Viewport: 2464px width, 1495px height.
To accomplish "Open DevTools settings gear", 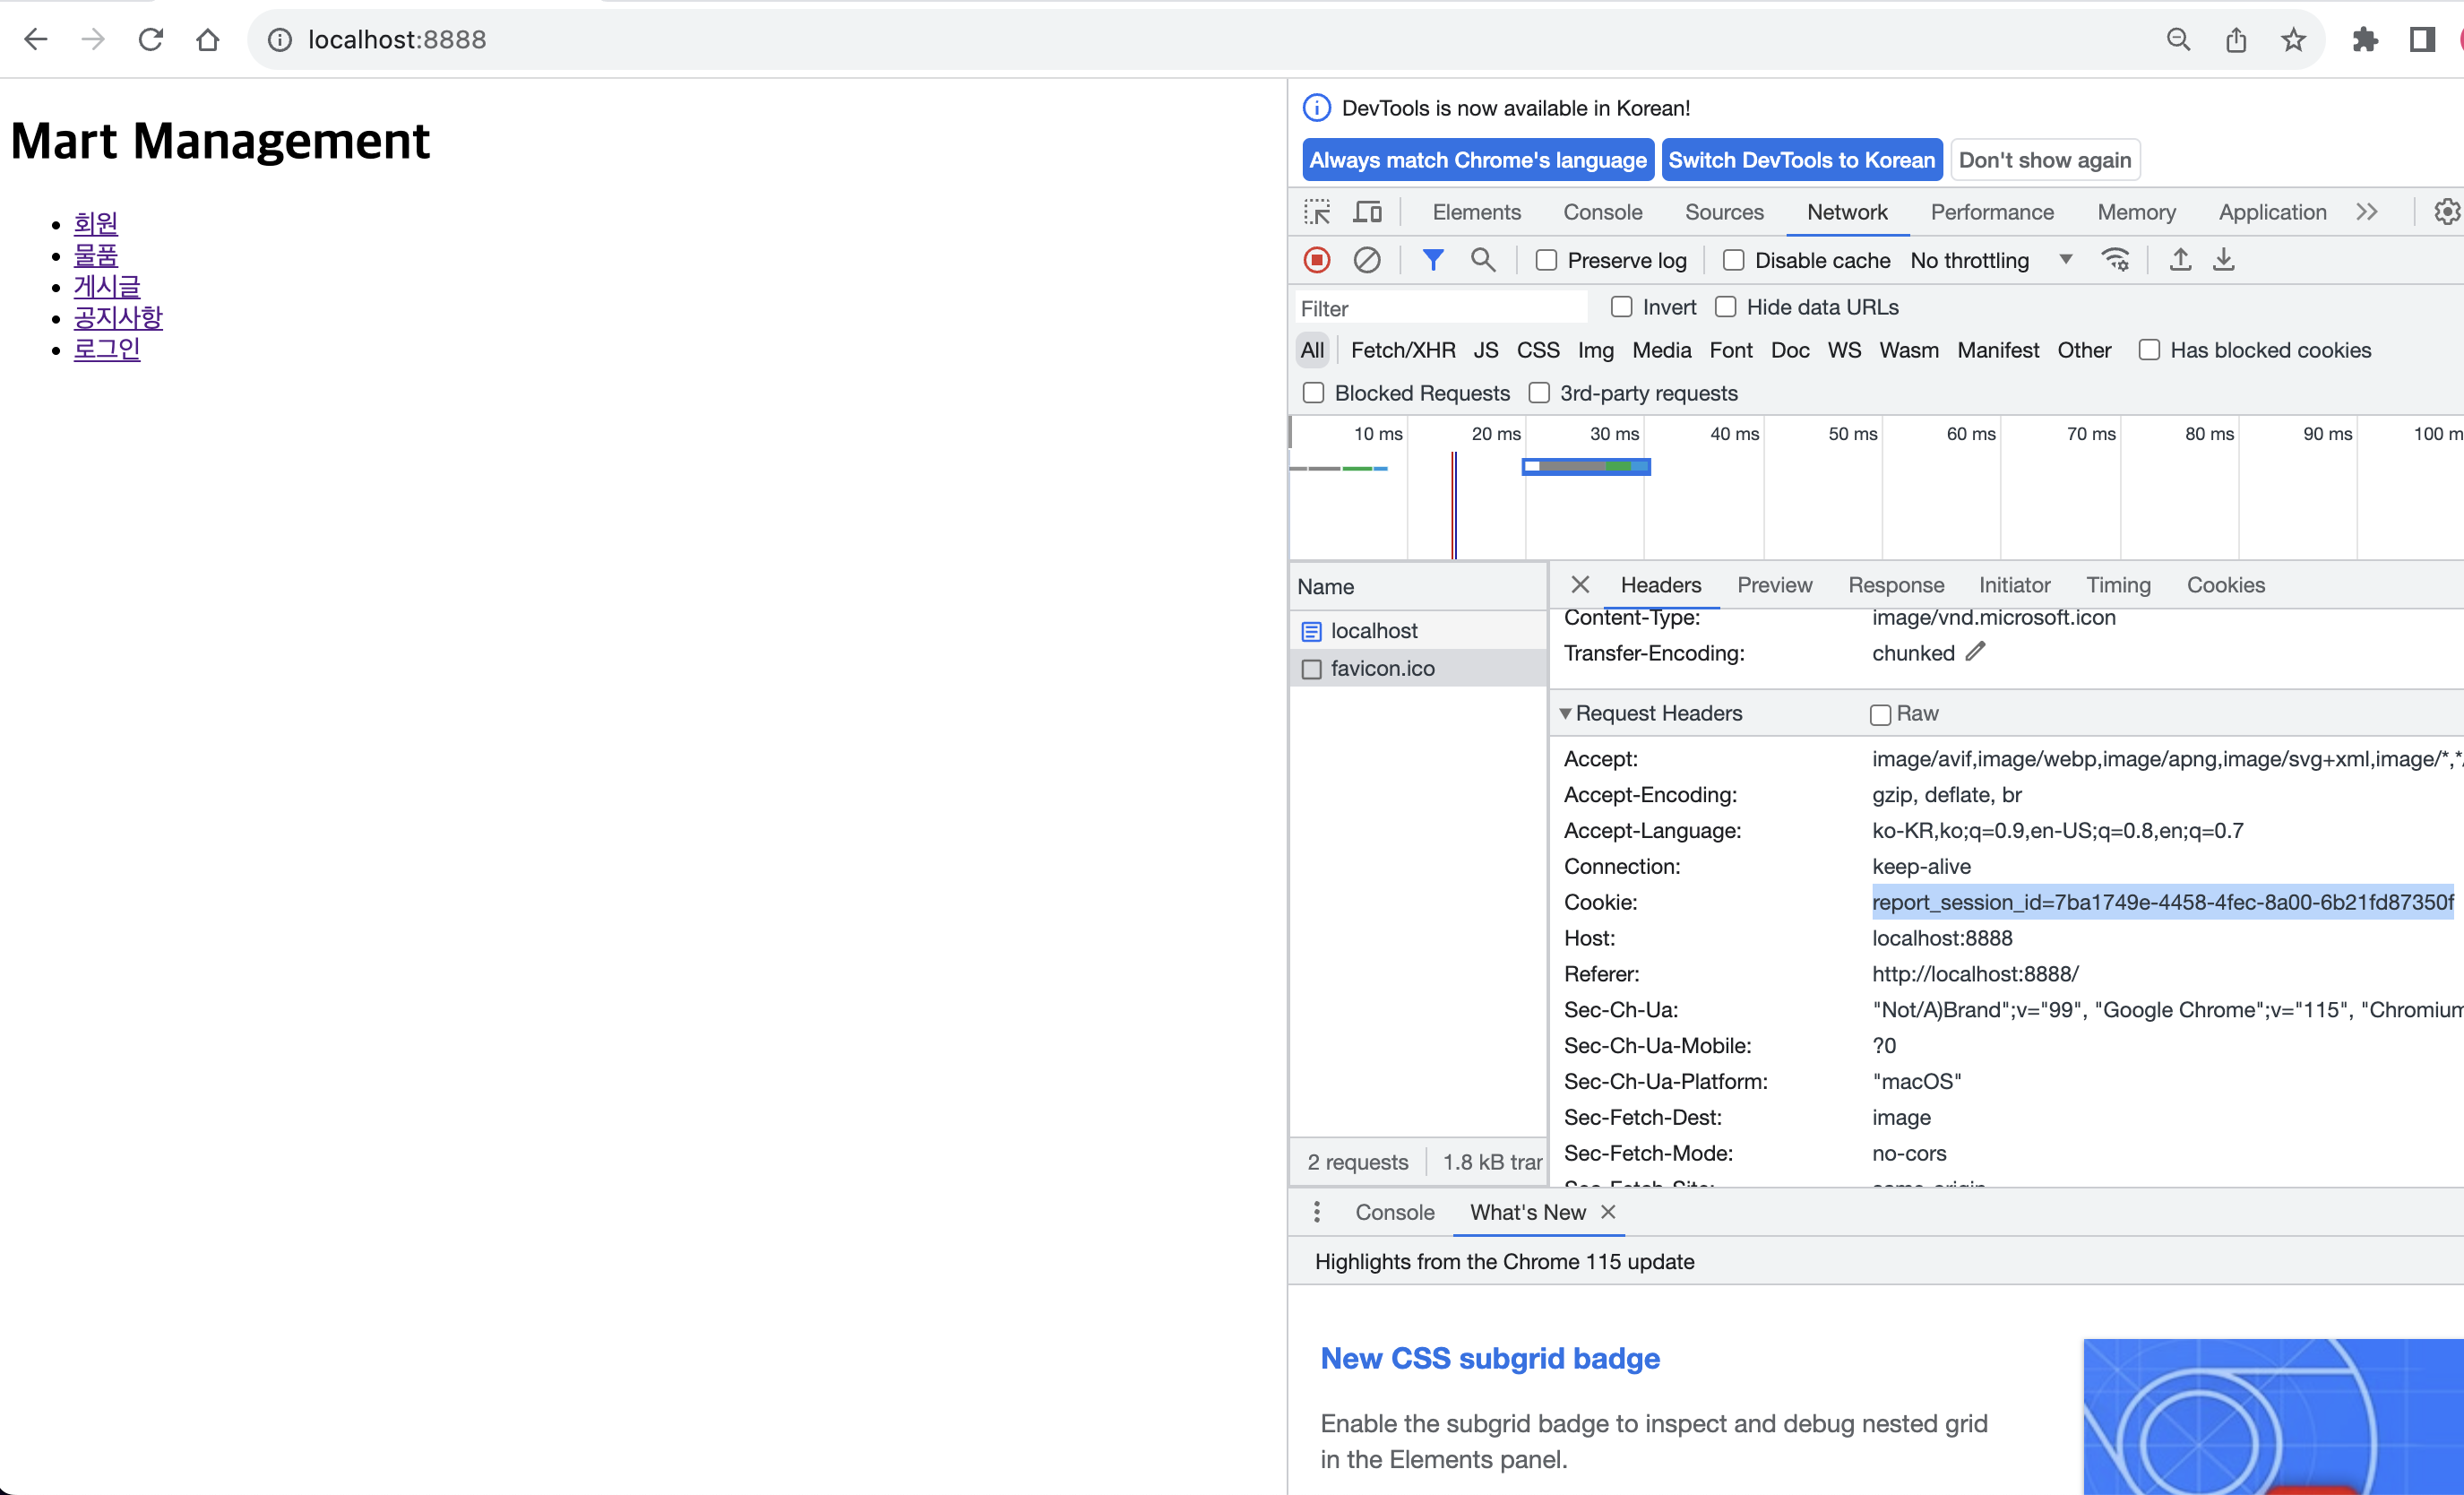I will pos(2445,212).
